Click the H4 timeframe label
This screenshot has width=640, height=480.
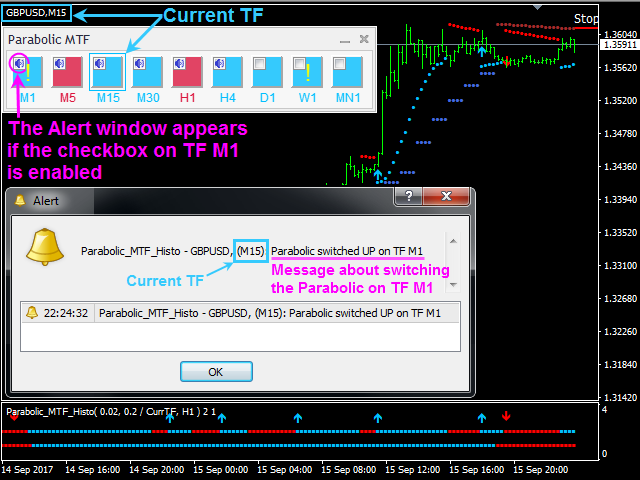228,98
